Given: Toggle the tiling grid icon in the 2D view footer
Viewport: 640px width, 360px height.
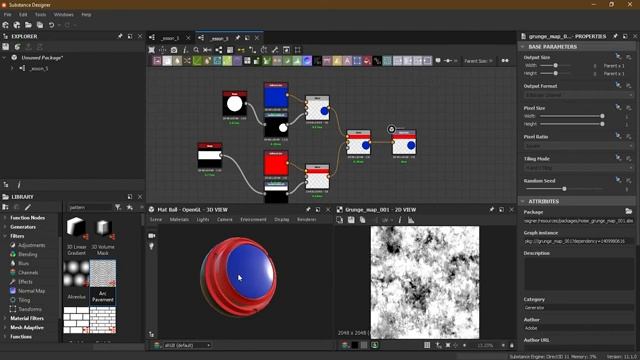Looking at the screenshot, I should point(427,345).
